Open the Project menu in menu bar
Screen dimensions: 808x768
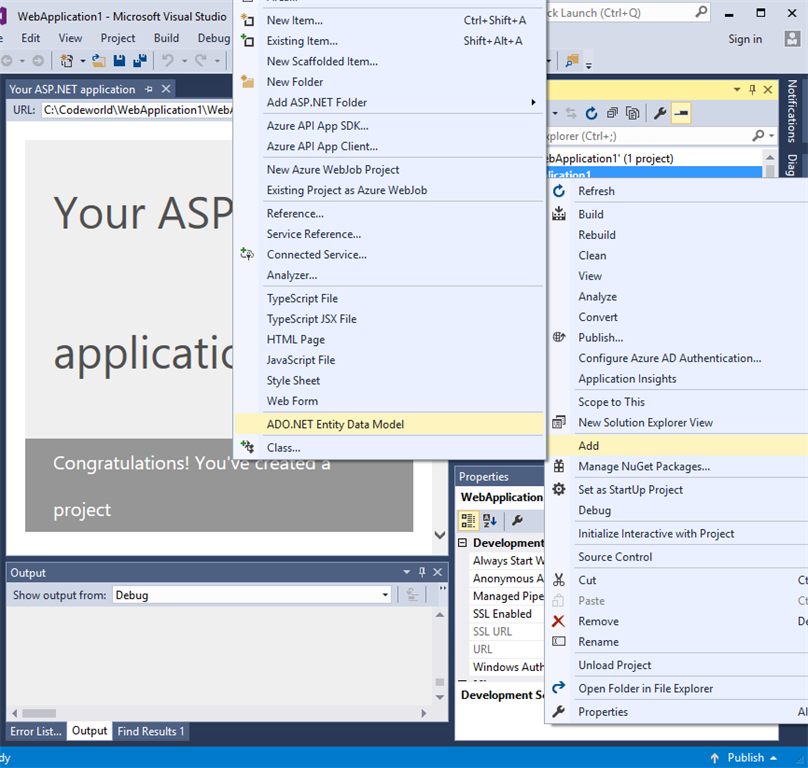coord(118,39)
